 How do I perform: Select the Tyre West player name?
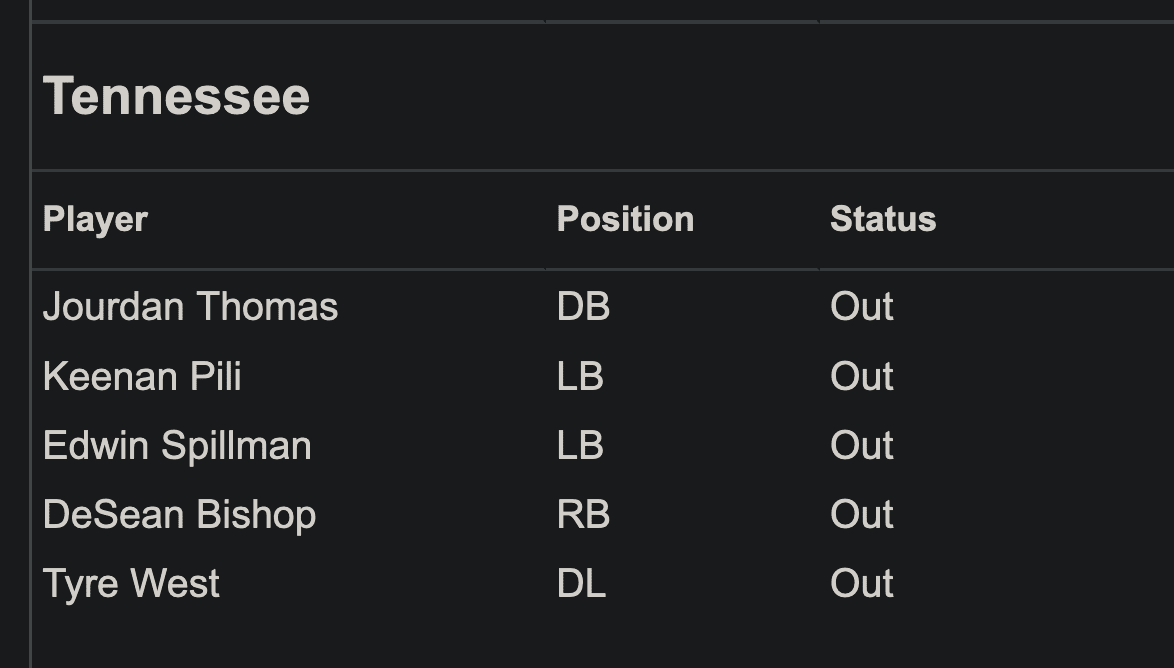[x=131, y=584]
